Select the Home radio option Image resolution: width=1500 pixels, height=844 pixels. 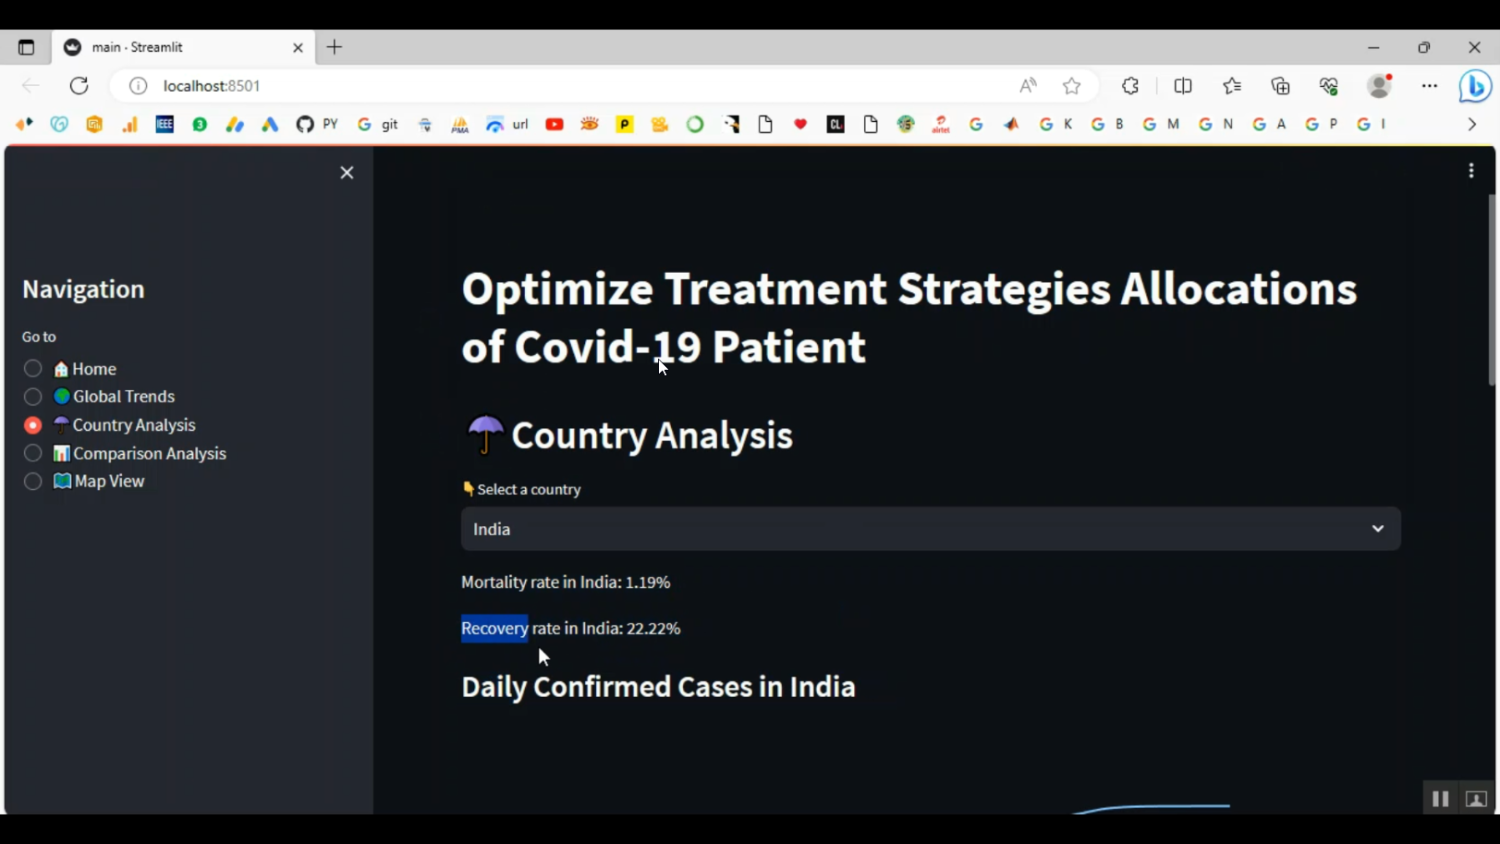pyautogui.click(x=33, y=369)
